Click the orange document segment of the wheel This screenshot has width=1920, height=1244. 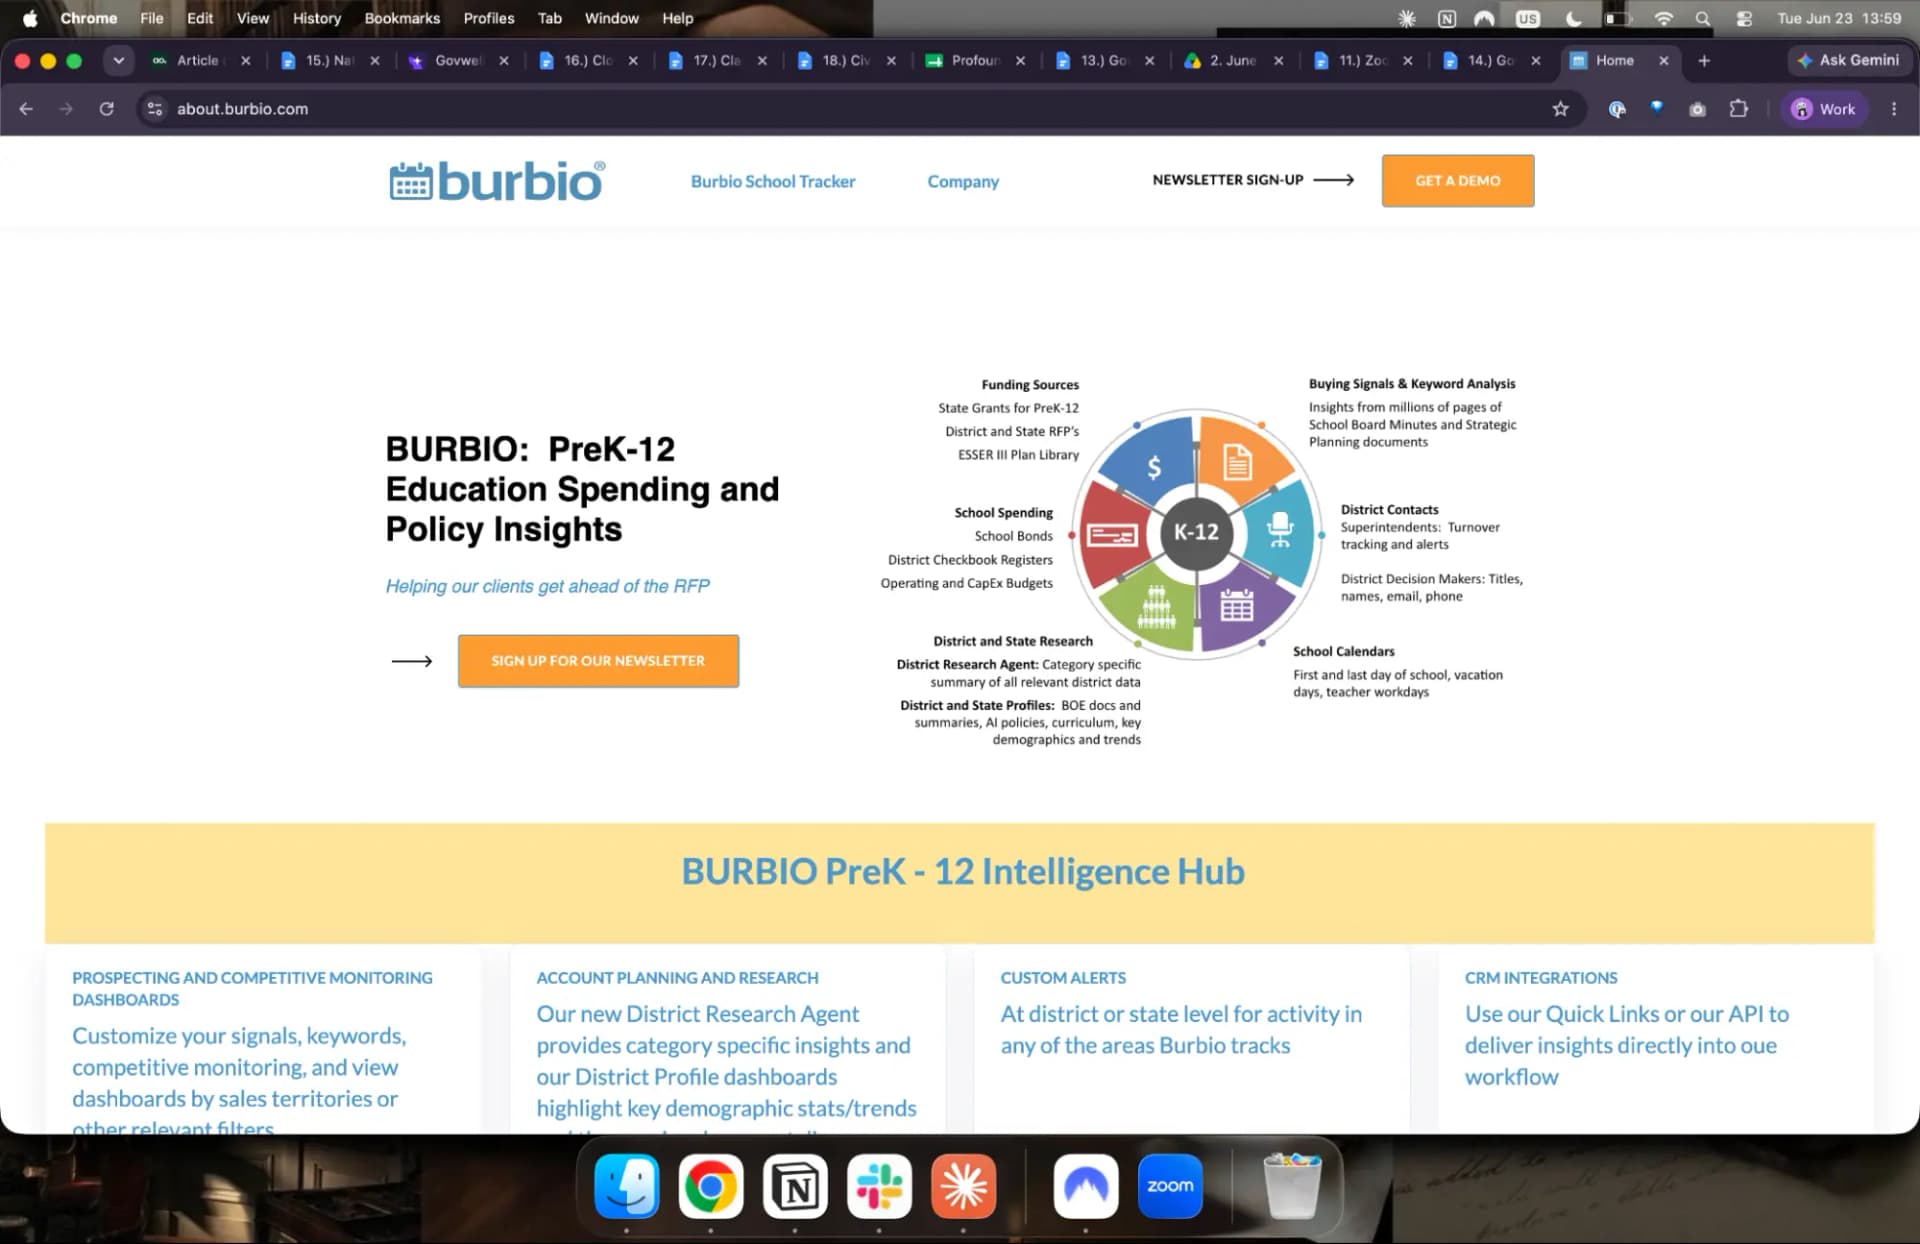click(x=1239, y=460)
